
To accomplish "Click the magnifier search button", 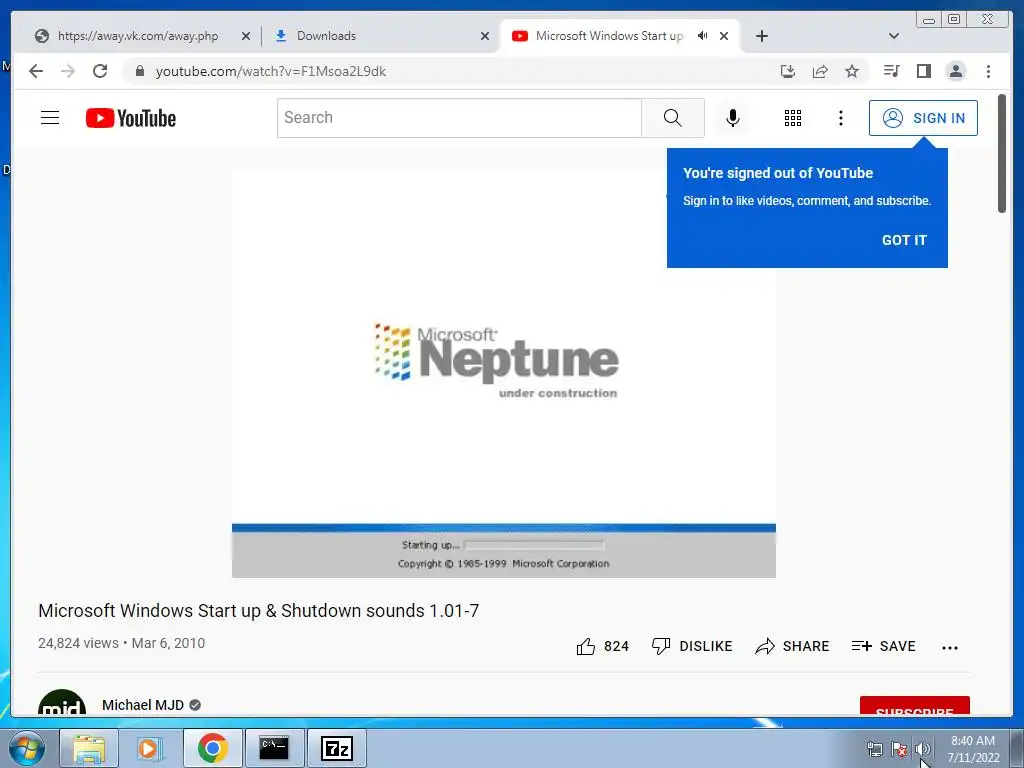I will click(x=673, y=118).
